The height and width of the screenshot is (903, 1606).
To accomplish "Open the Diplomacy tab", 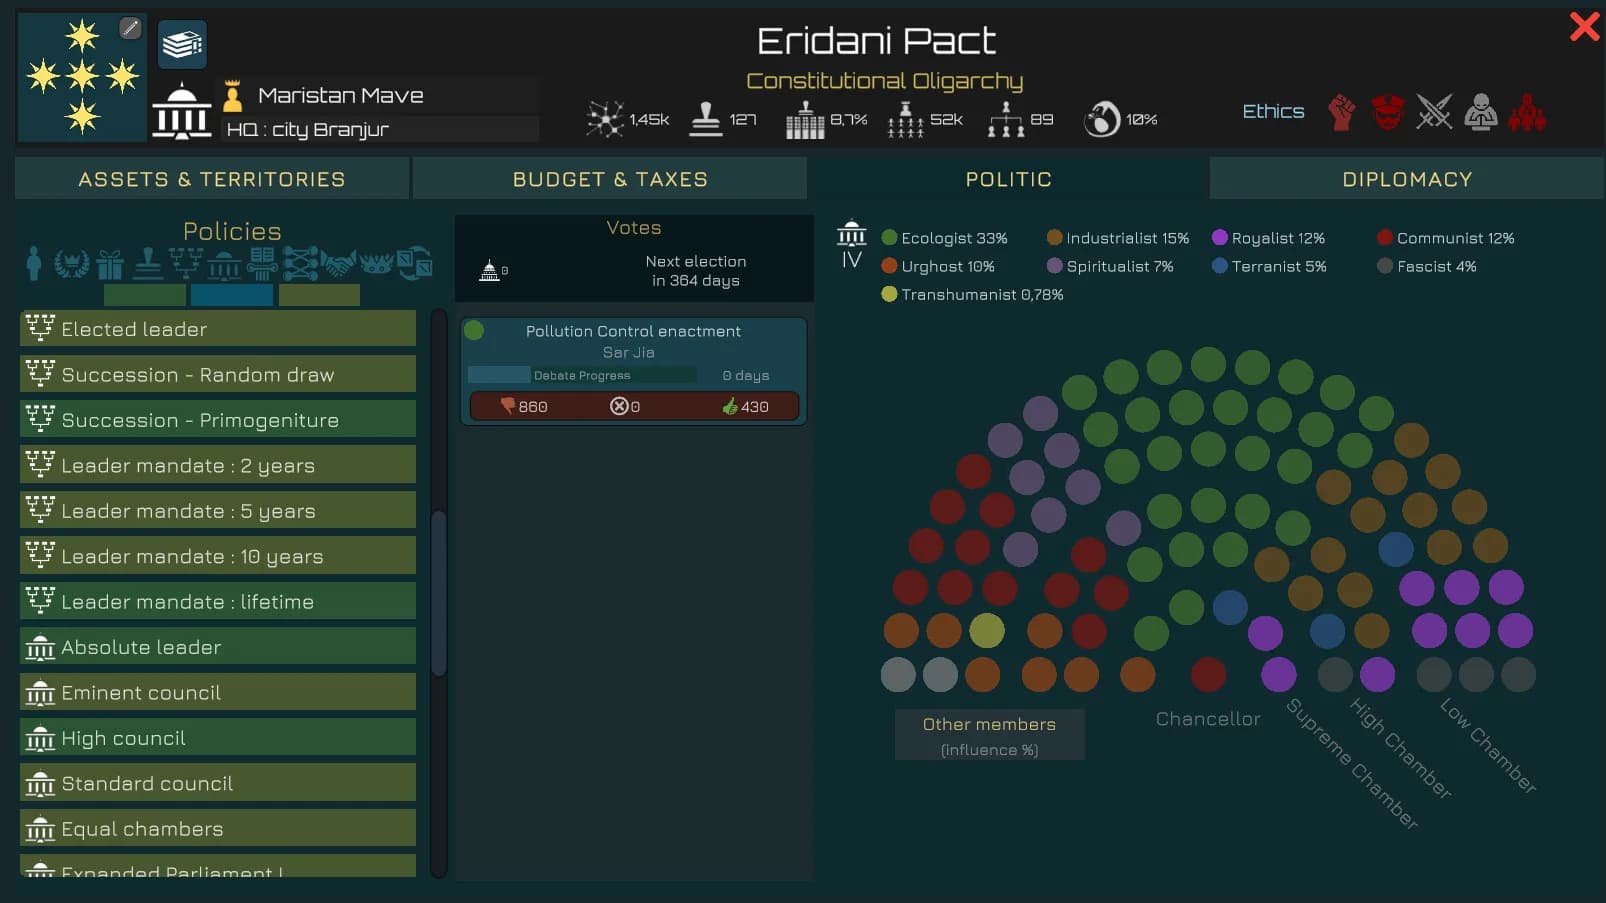I will point(1407,179).
